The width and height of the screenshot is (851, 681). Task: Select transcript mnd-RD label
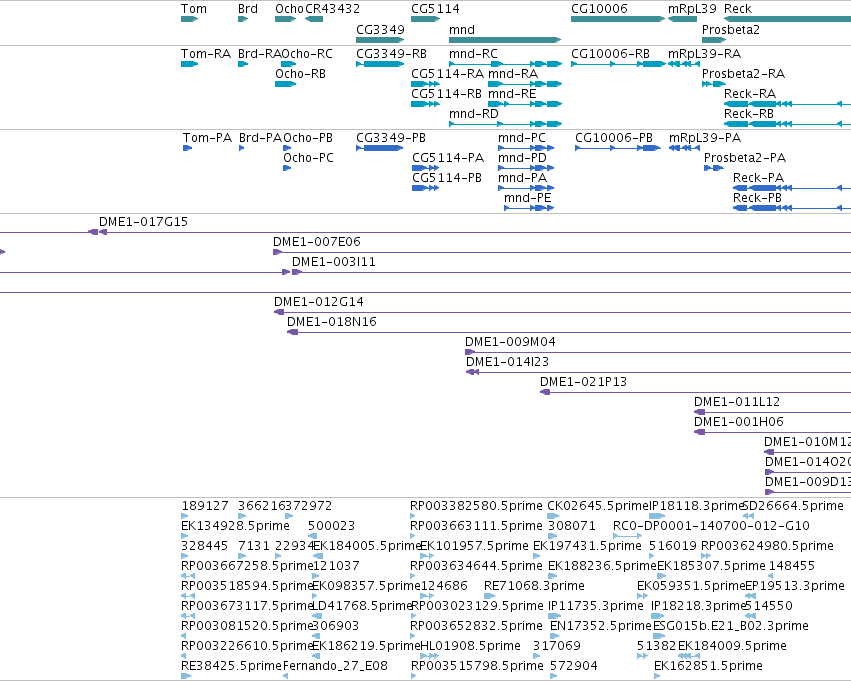coord(473,114)
